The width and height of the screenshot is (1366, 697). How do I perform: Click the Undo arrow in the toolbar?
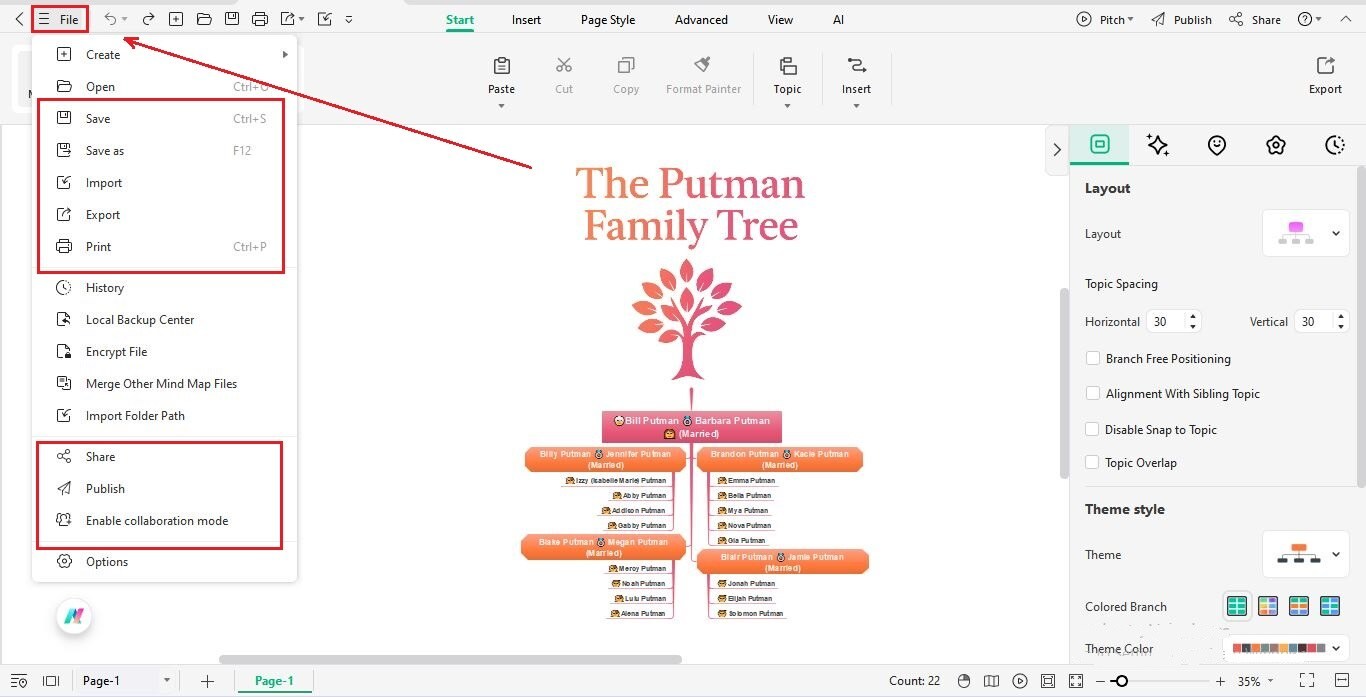point(108,18)
